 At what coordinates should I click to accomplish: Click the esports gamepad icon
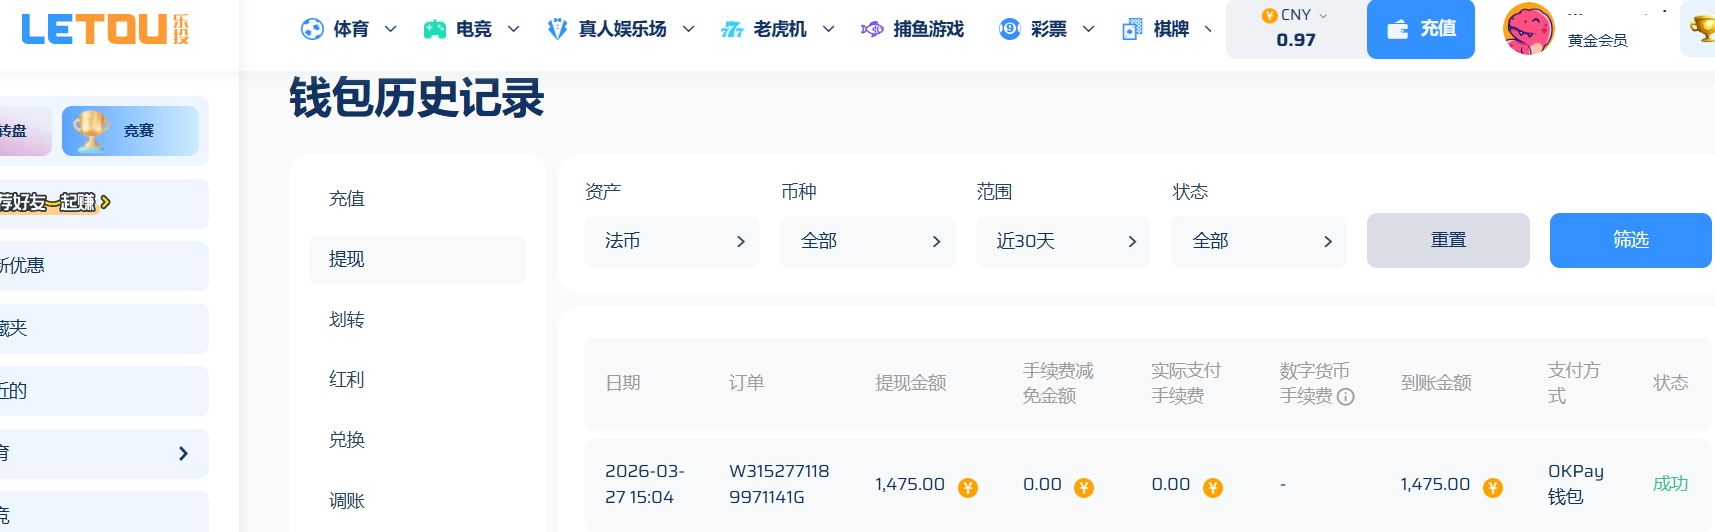[x=434, y=30]
